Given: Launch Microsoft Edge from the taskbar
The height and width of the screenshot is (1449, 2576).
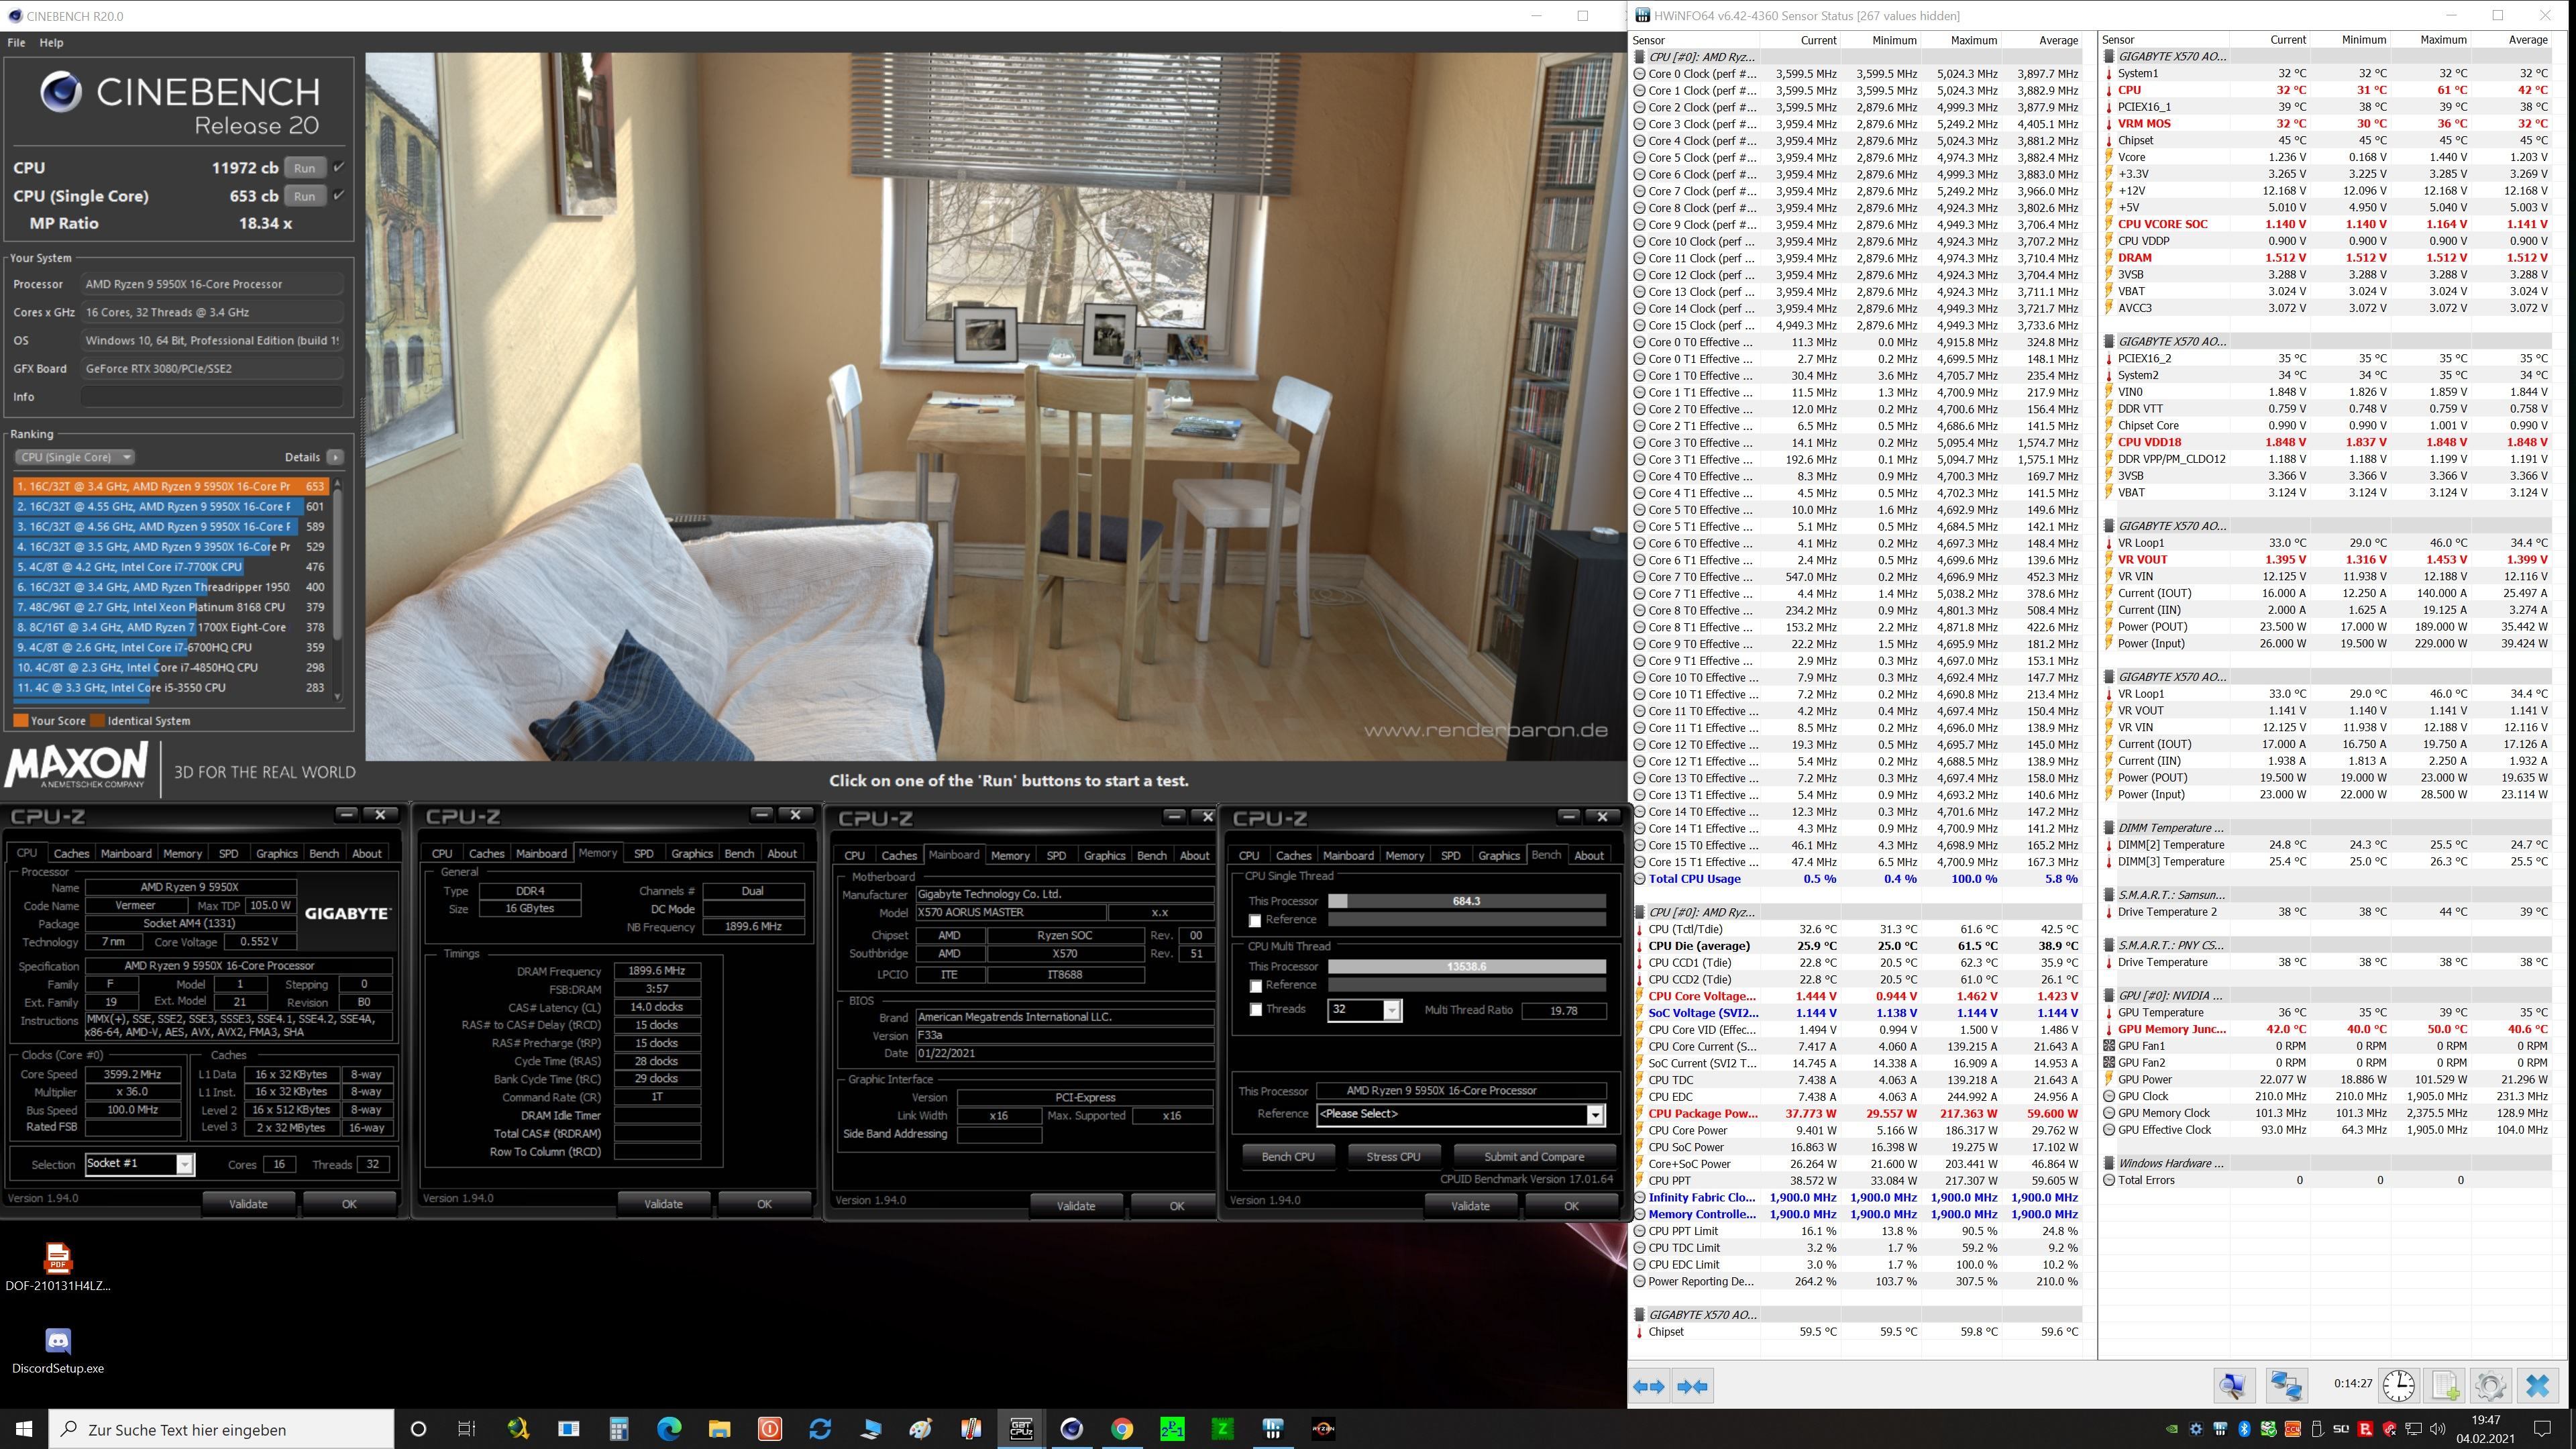Looking at the screenshot, I should click(669, 1429).
